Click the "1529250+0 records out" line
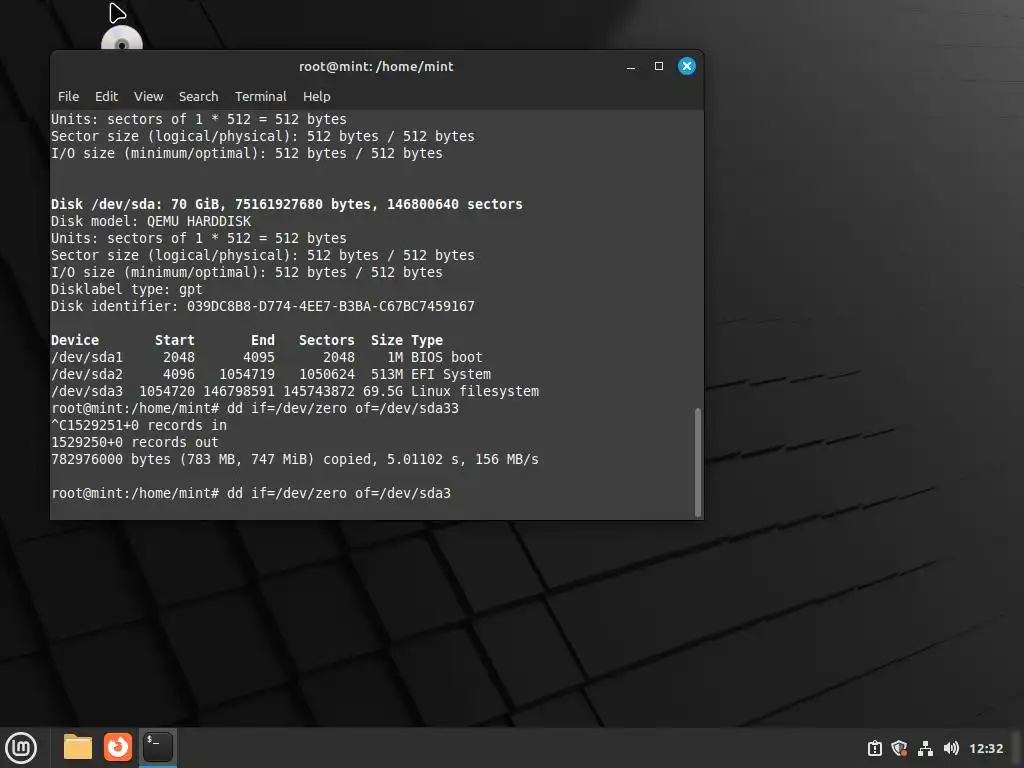The image size is (1024, 768). pyautogui.click(x=135, y=442)
